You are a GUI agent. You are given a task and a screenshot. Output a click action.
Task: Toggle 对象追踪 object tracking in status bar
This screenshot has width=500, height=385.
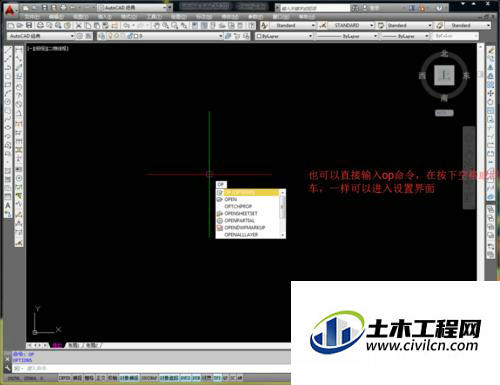[x=169, y=378]
